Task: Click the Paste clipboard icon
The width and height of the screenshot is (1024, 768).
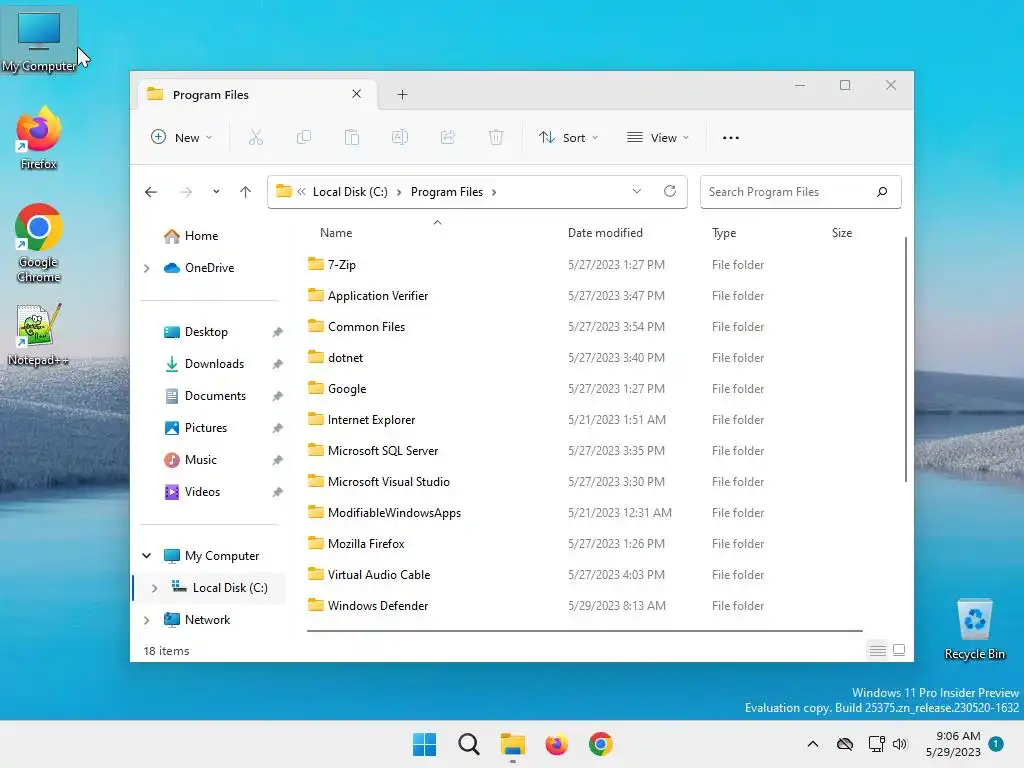Action: point(352,138)
